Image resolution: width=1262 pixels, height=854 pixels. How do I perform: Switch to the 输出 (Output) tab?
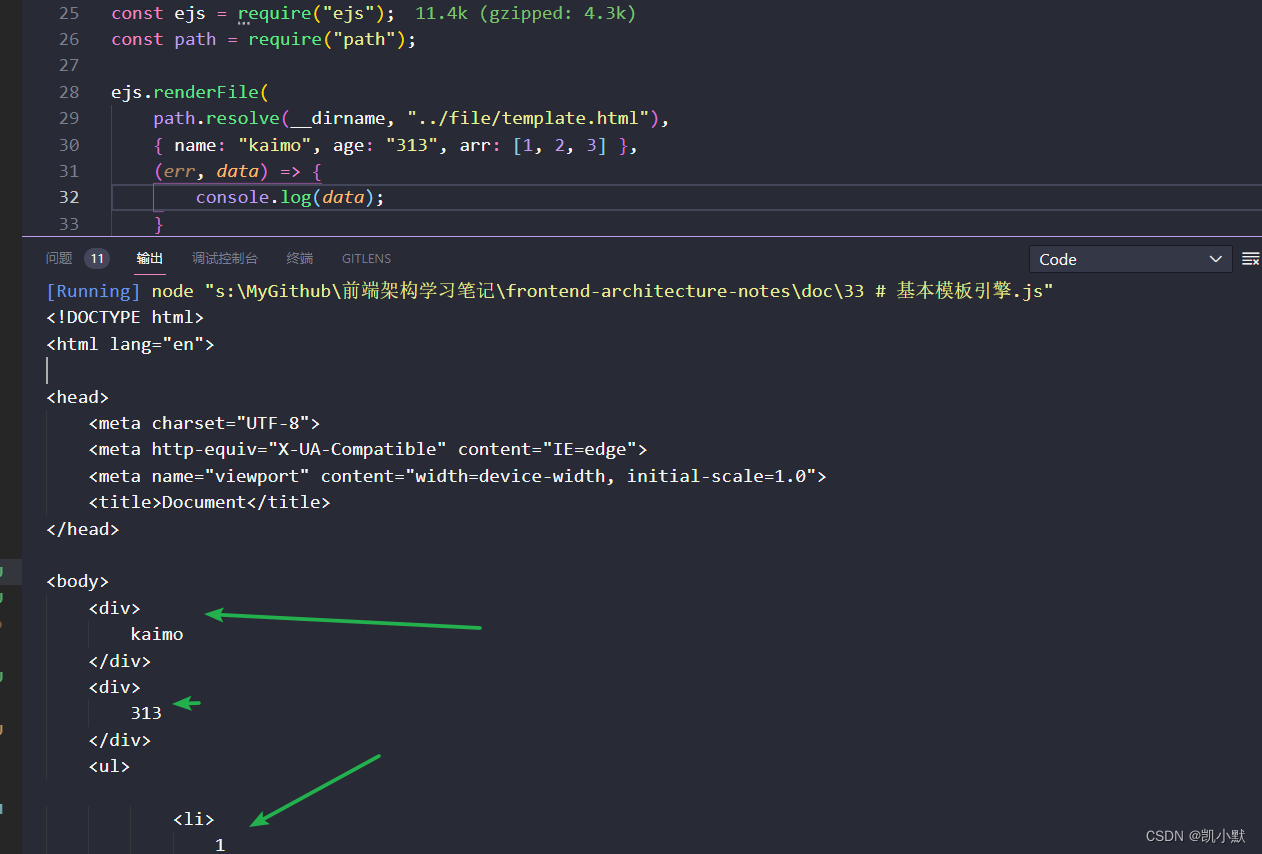pyautogui.click(x=150, y=258)
